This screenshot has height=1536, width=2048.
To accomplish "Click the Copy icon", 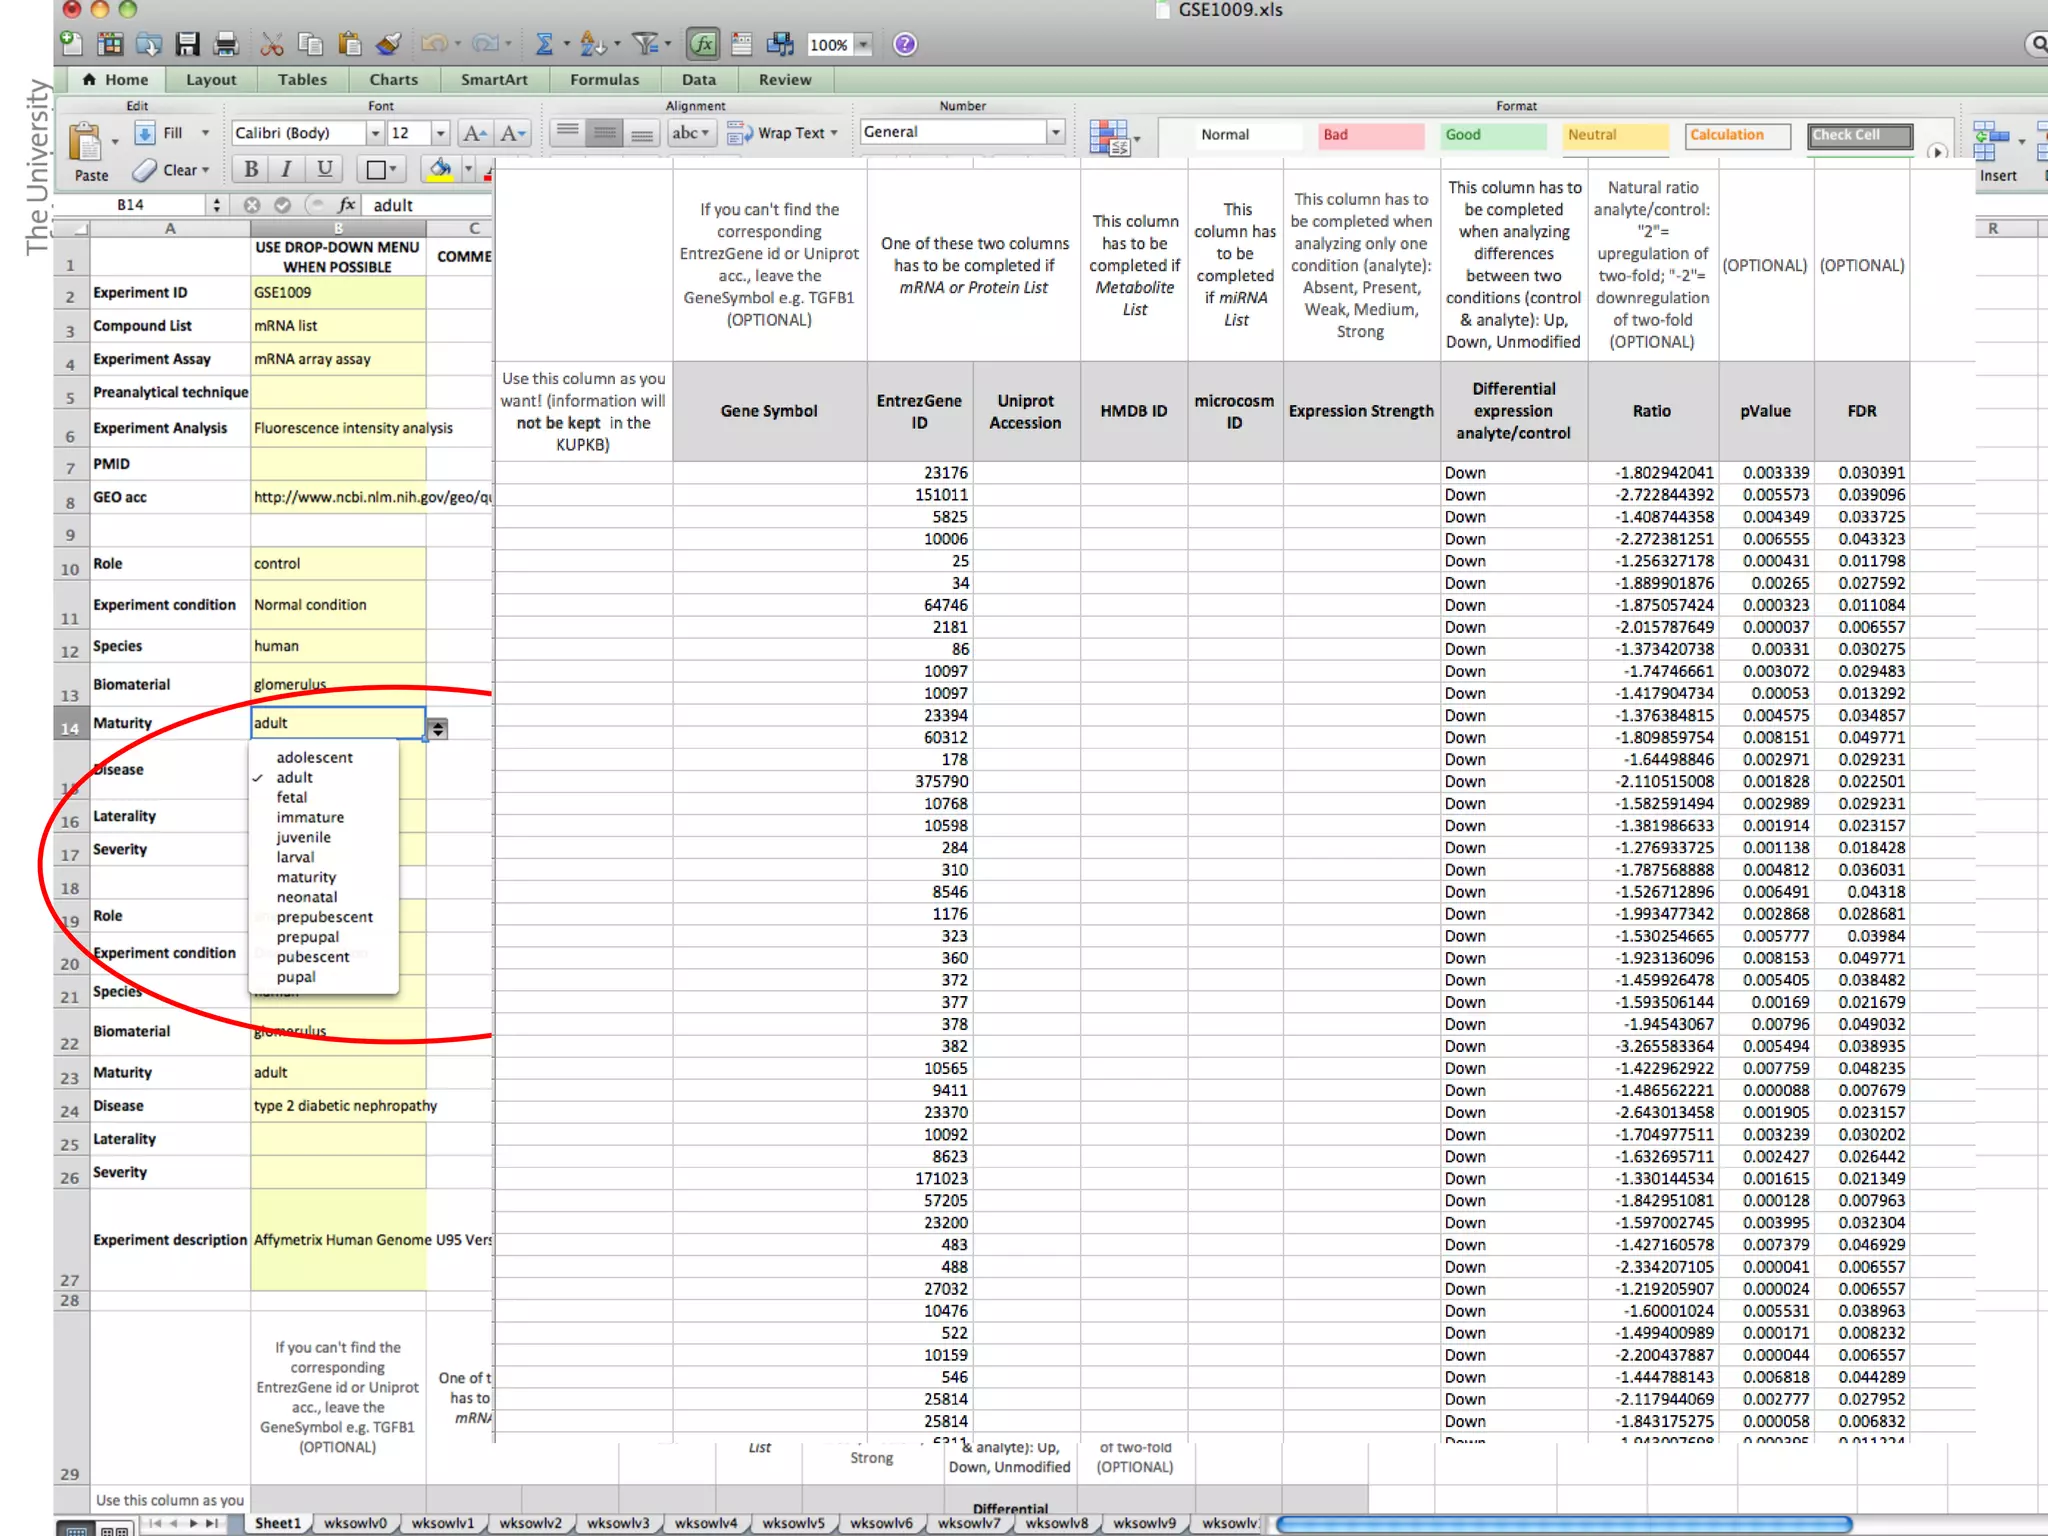I will coord(311,44).
